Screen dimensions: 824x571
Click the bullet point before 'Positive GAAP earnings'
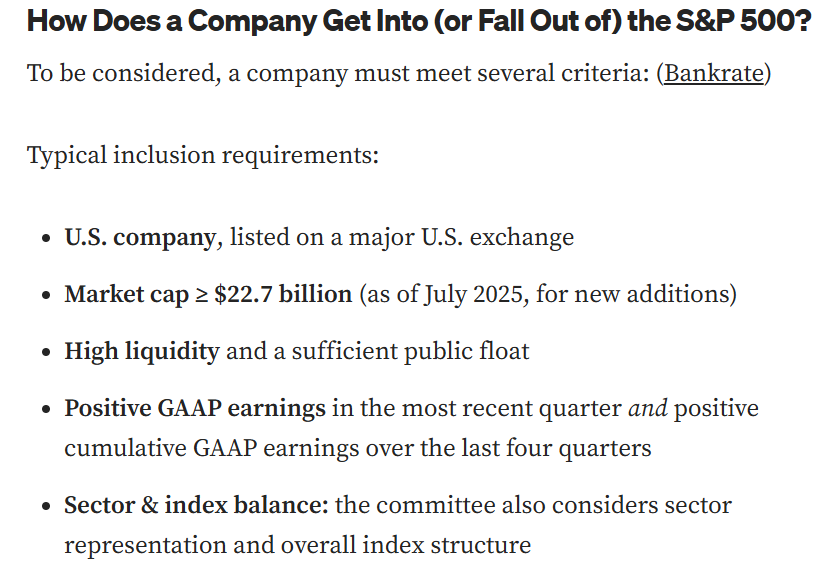point(47,411)
